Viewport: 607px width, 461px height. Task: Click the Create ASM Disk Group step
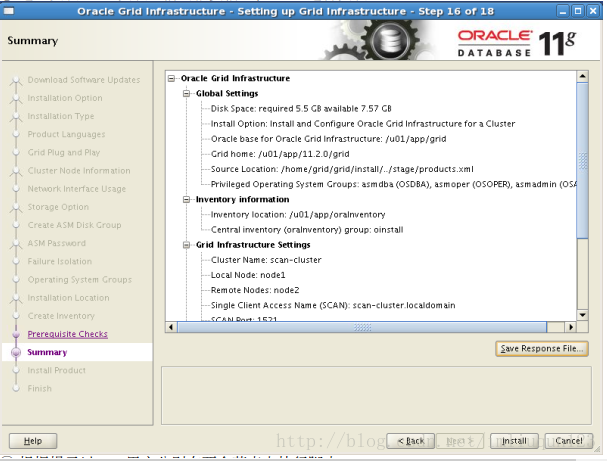[x=74, y=225]
